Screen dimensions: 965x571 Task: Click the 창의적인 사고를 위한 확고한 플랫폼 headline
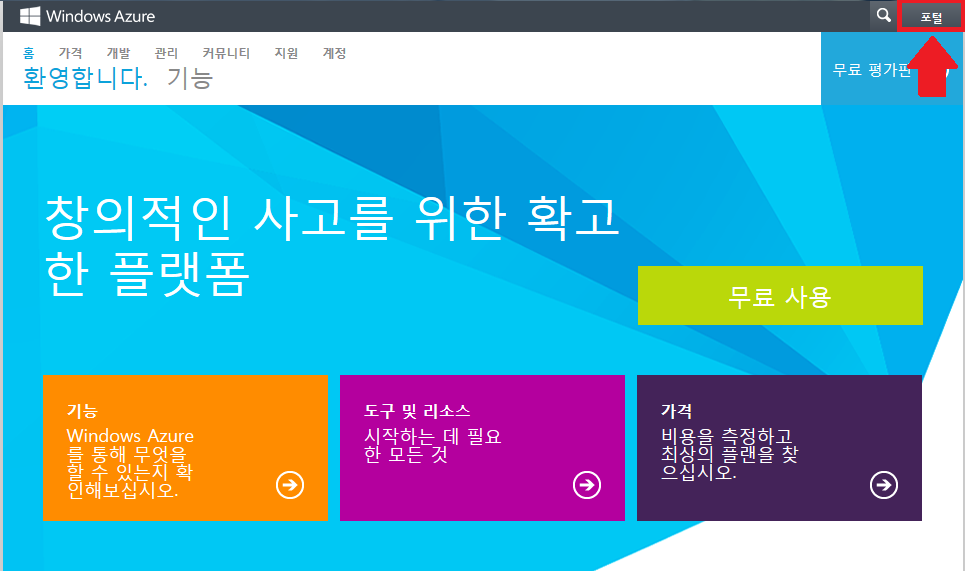point(332,246)
